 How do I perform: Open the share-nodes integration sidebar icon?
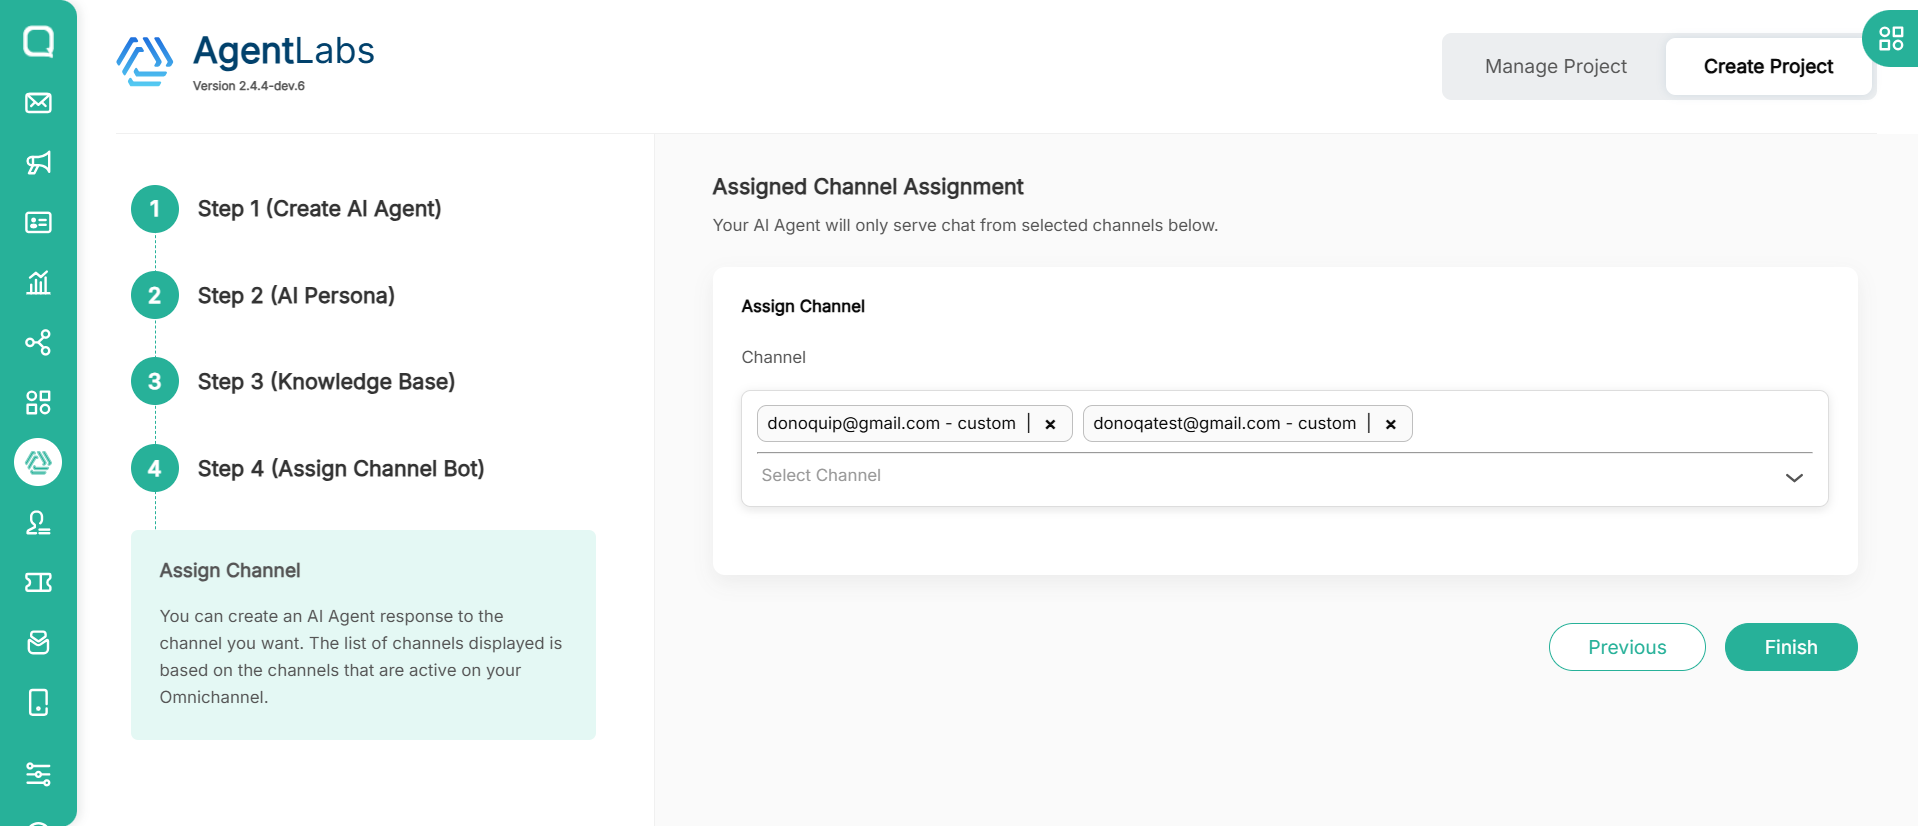(x=38, y=343)
